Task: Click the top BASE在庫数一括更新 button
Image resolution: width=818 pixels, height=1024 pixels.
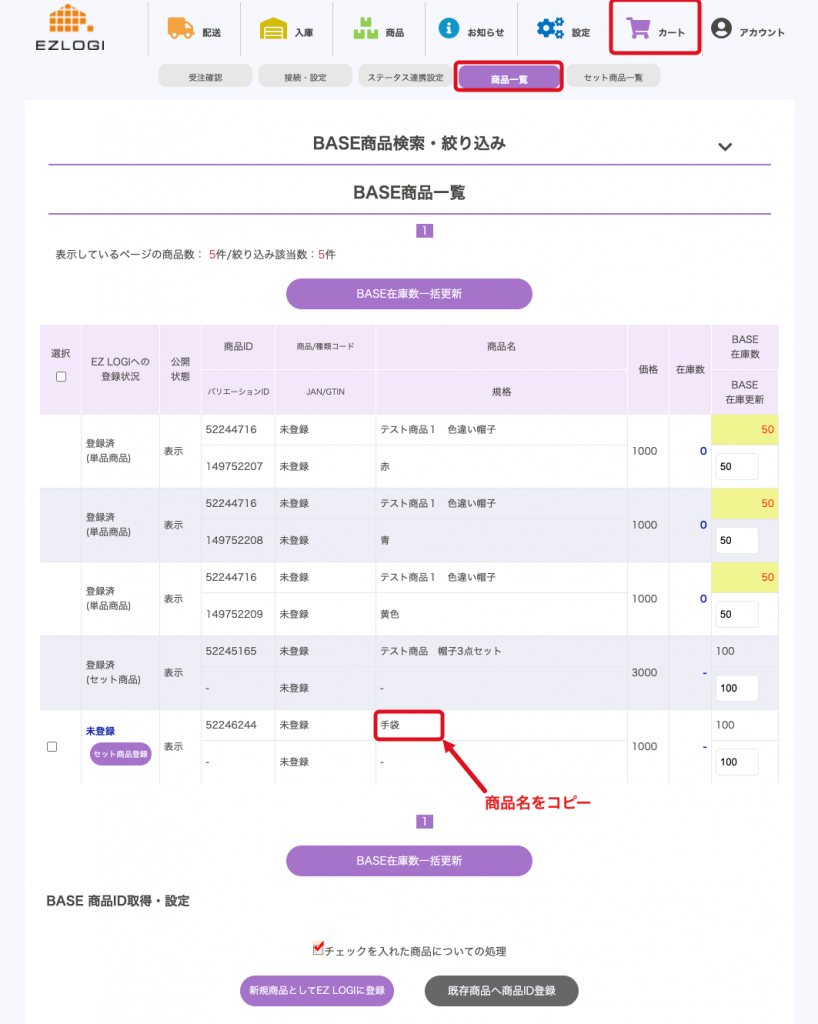Action: (x=409, y=294)
